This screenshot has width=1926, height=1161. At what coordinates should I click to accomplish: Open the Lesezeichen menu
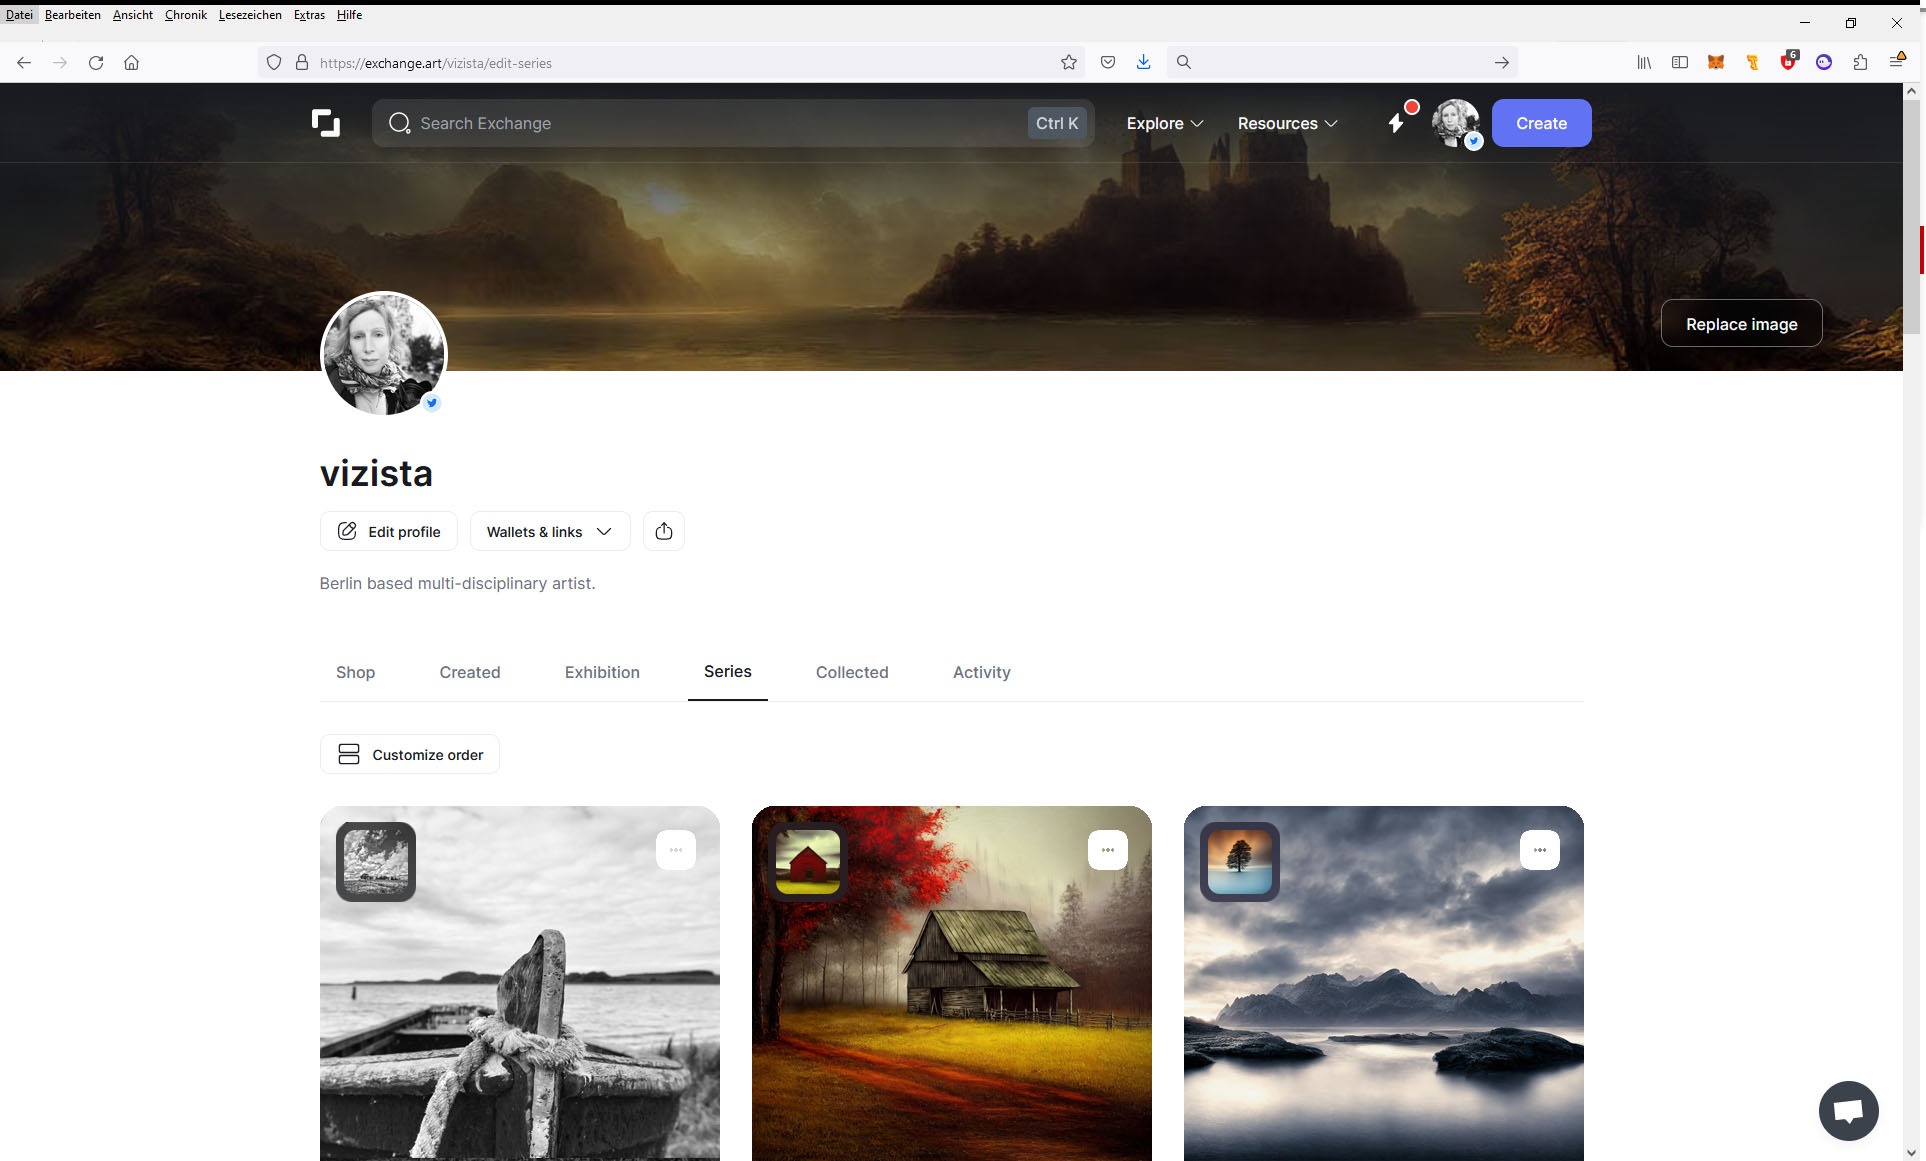pos(250,15)
